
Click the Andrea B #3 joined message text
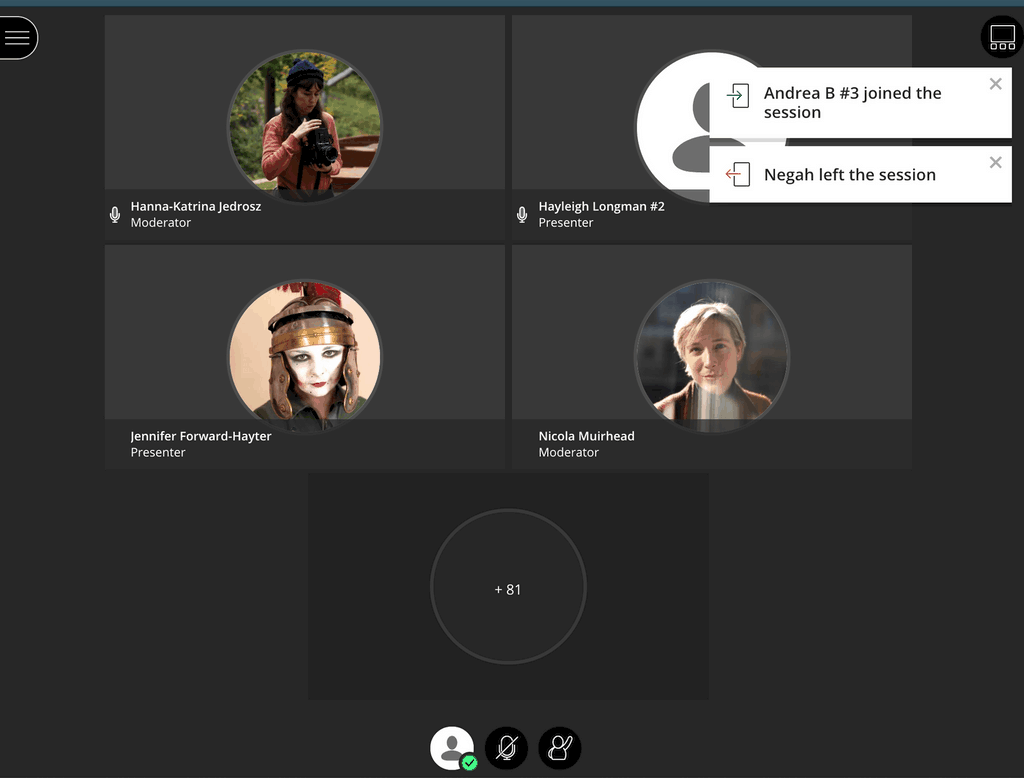(852, 103)
